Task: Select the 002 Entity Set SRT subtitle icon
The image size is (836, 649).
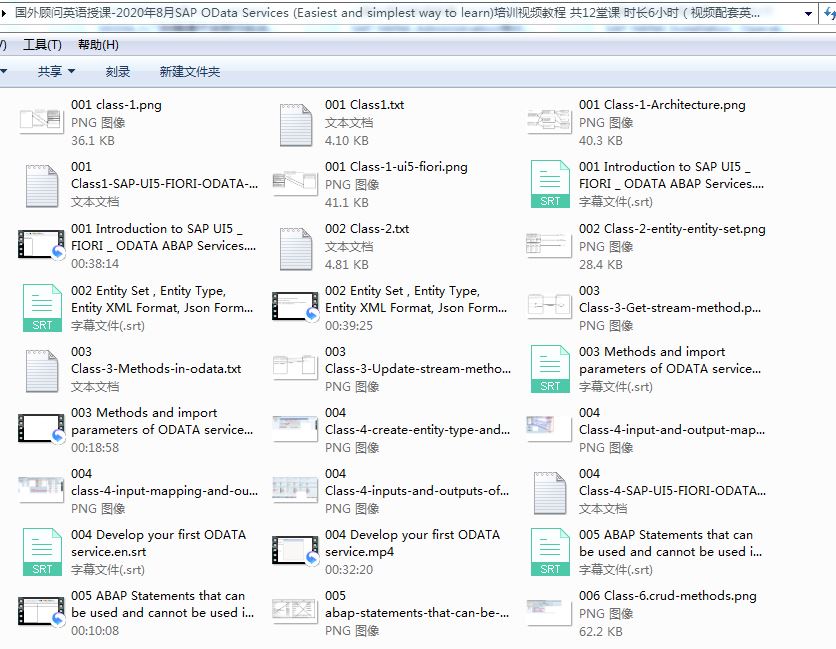Action: coord(42,308)
